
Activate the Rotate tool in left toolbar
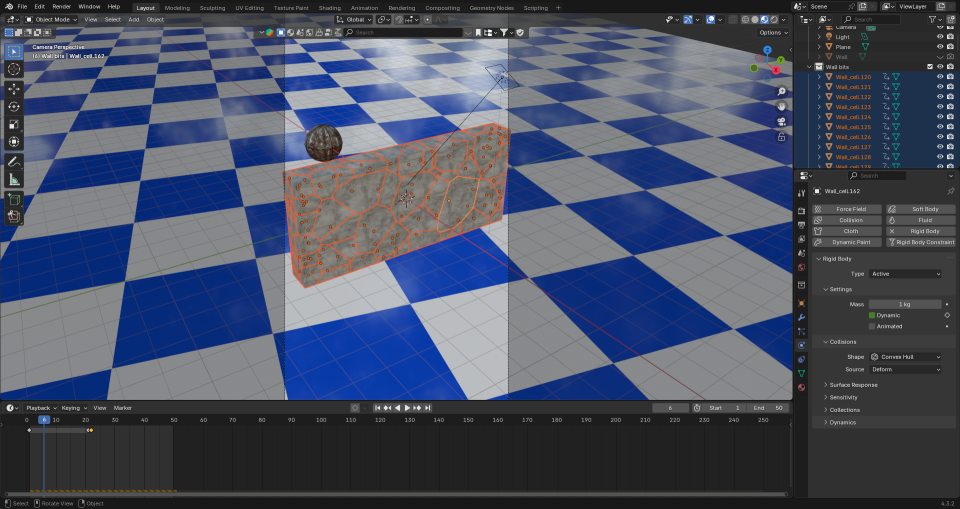tap(14, 106)
